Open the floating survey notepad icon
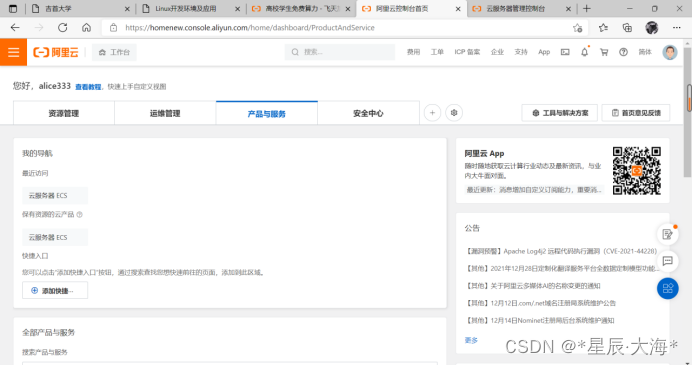Screen dimensions: 693x365 coord(667,234)
